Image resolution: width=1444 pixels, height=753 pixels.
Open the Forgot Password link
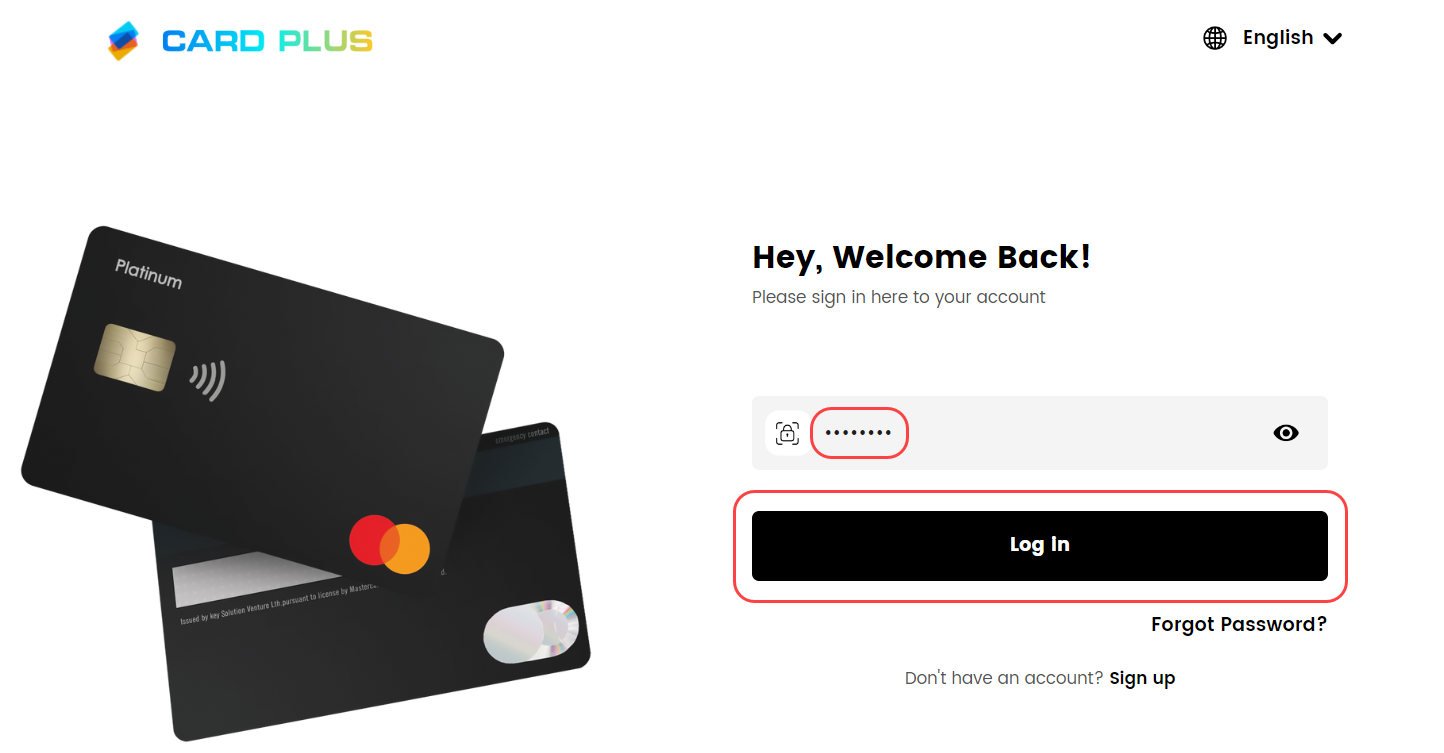click(x=1239, y=624)
